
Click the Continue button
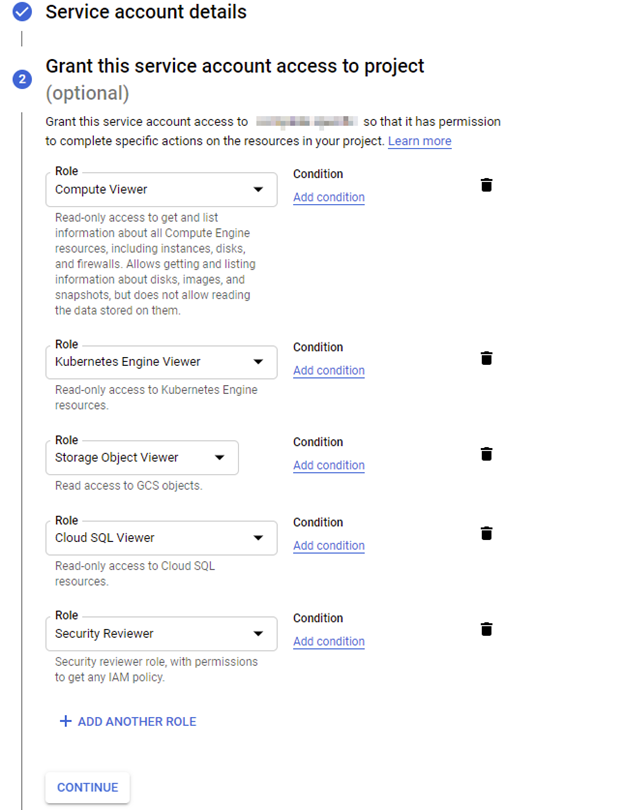coord(87,787)
